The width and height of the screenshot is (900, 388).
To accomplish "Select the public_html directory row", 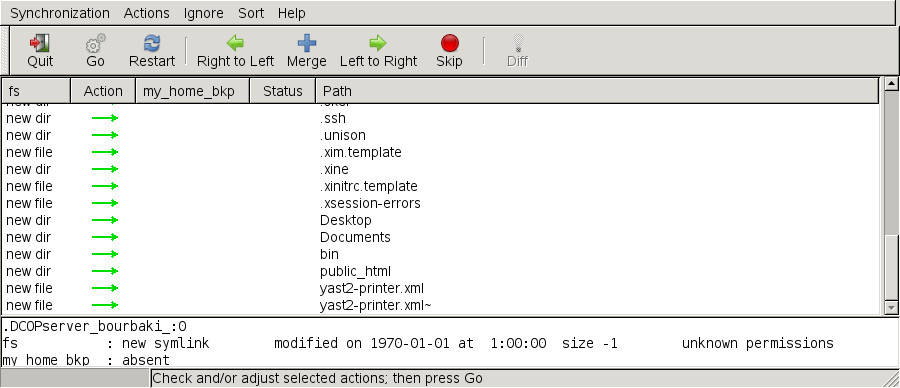I will (x=440, y=271).
